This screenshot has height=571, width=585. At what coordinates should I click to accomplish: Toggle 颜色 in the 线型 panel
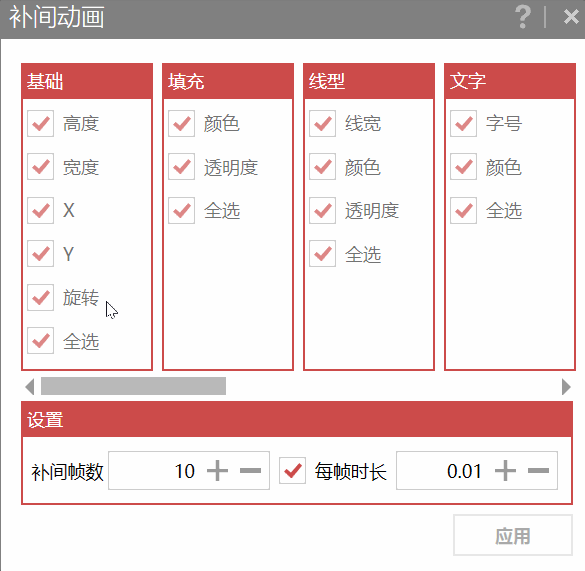(x=323, y=167)
